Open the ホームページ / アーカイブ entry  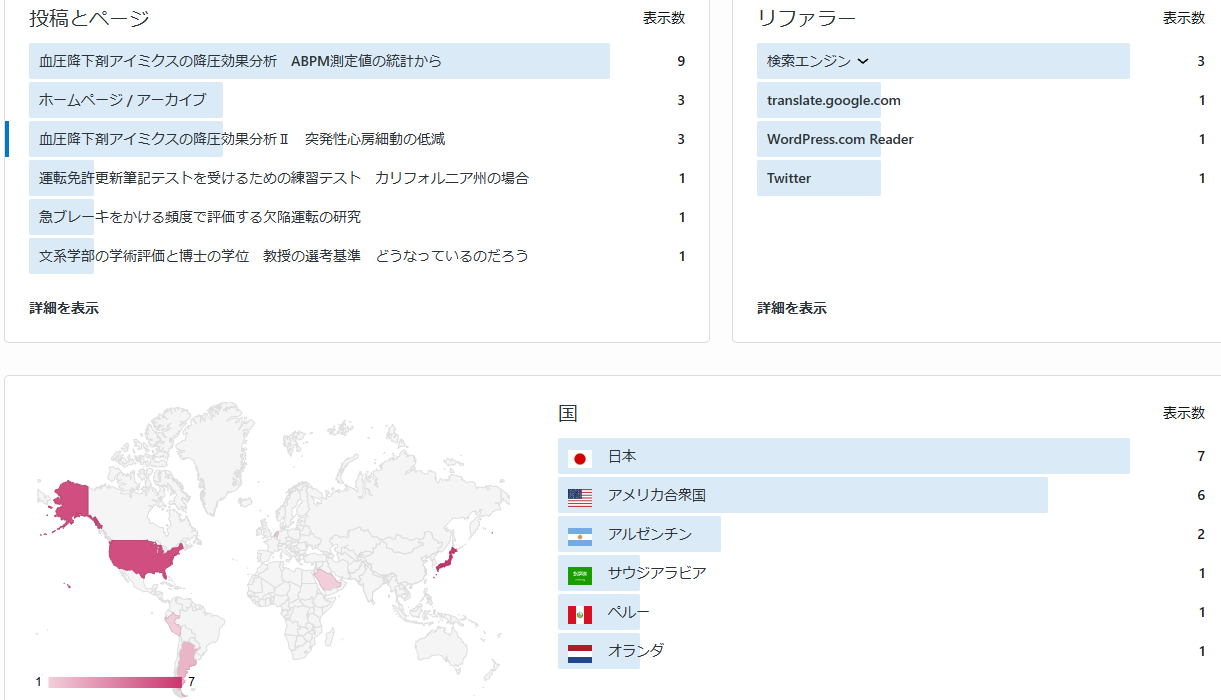click(x=122, y=100)
